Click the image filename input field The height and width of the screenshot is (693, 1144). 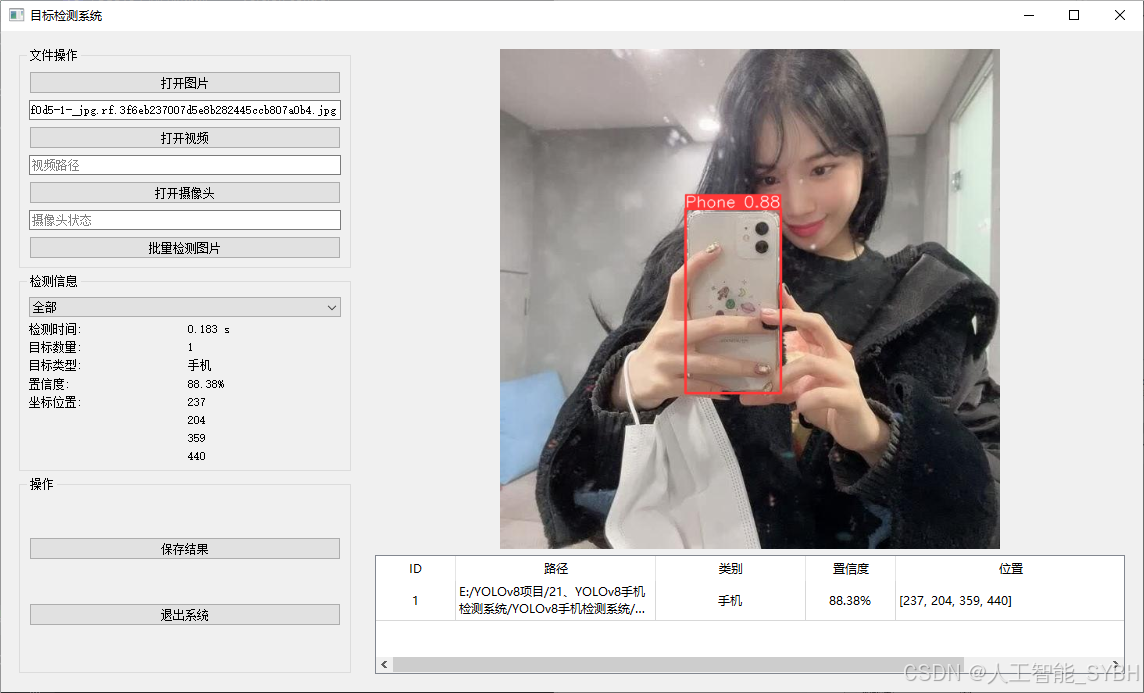(184, 110)
